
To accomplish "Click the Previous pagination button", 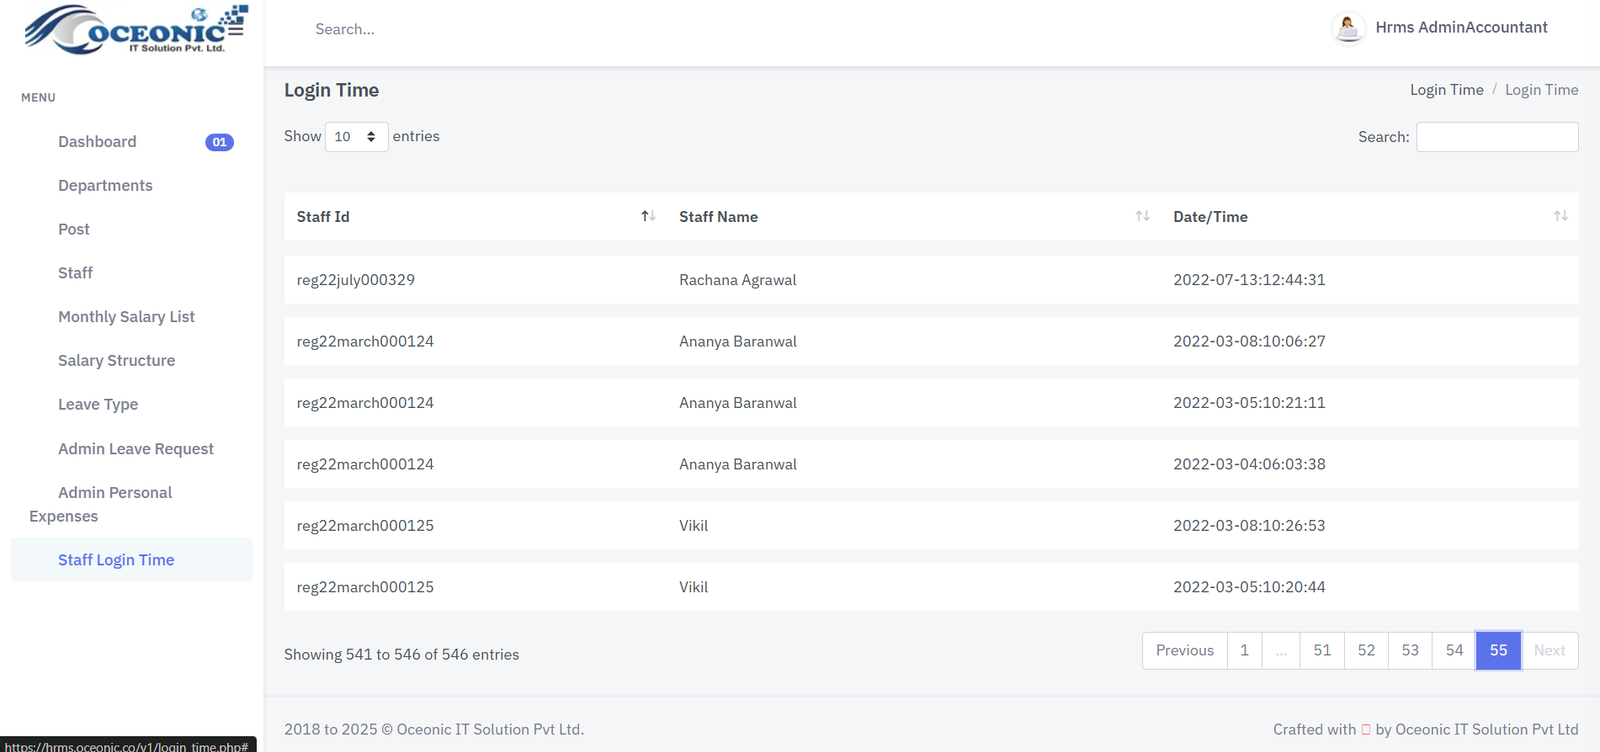I will pos(1184,651).
